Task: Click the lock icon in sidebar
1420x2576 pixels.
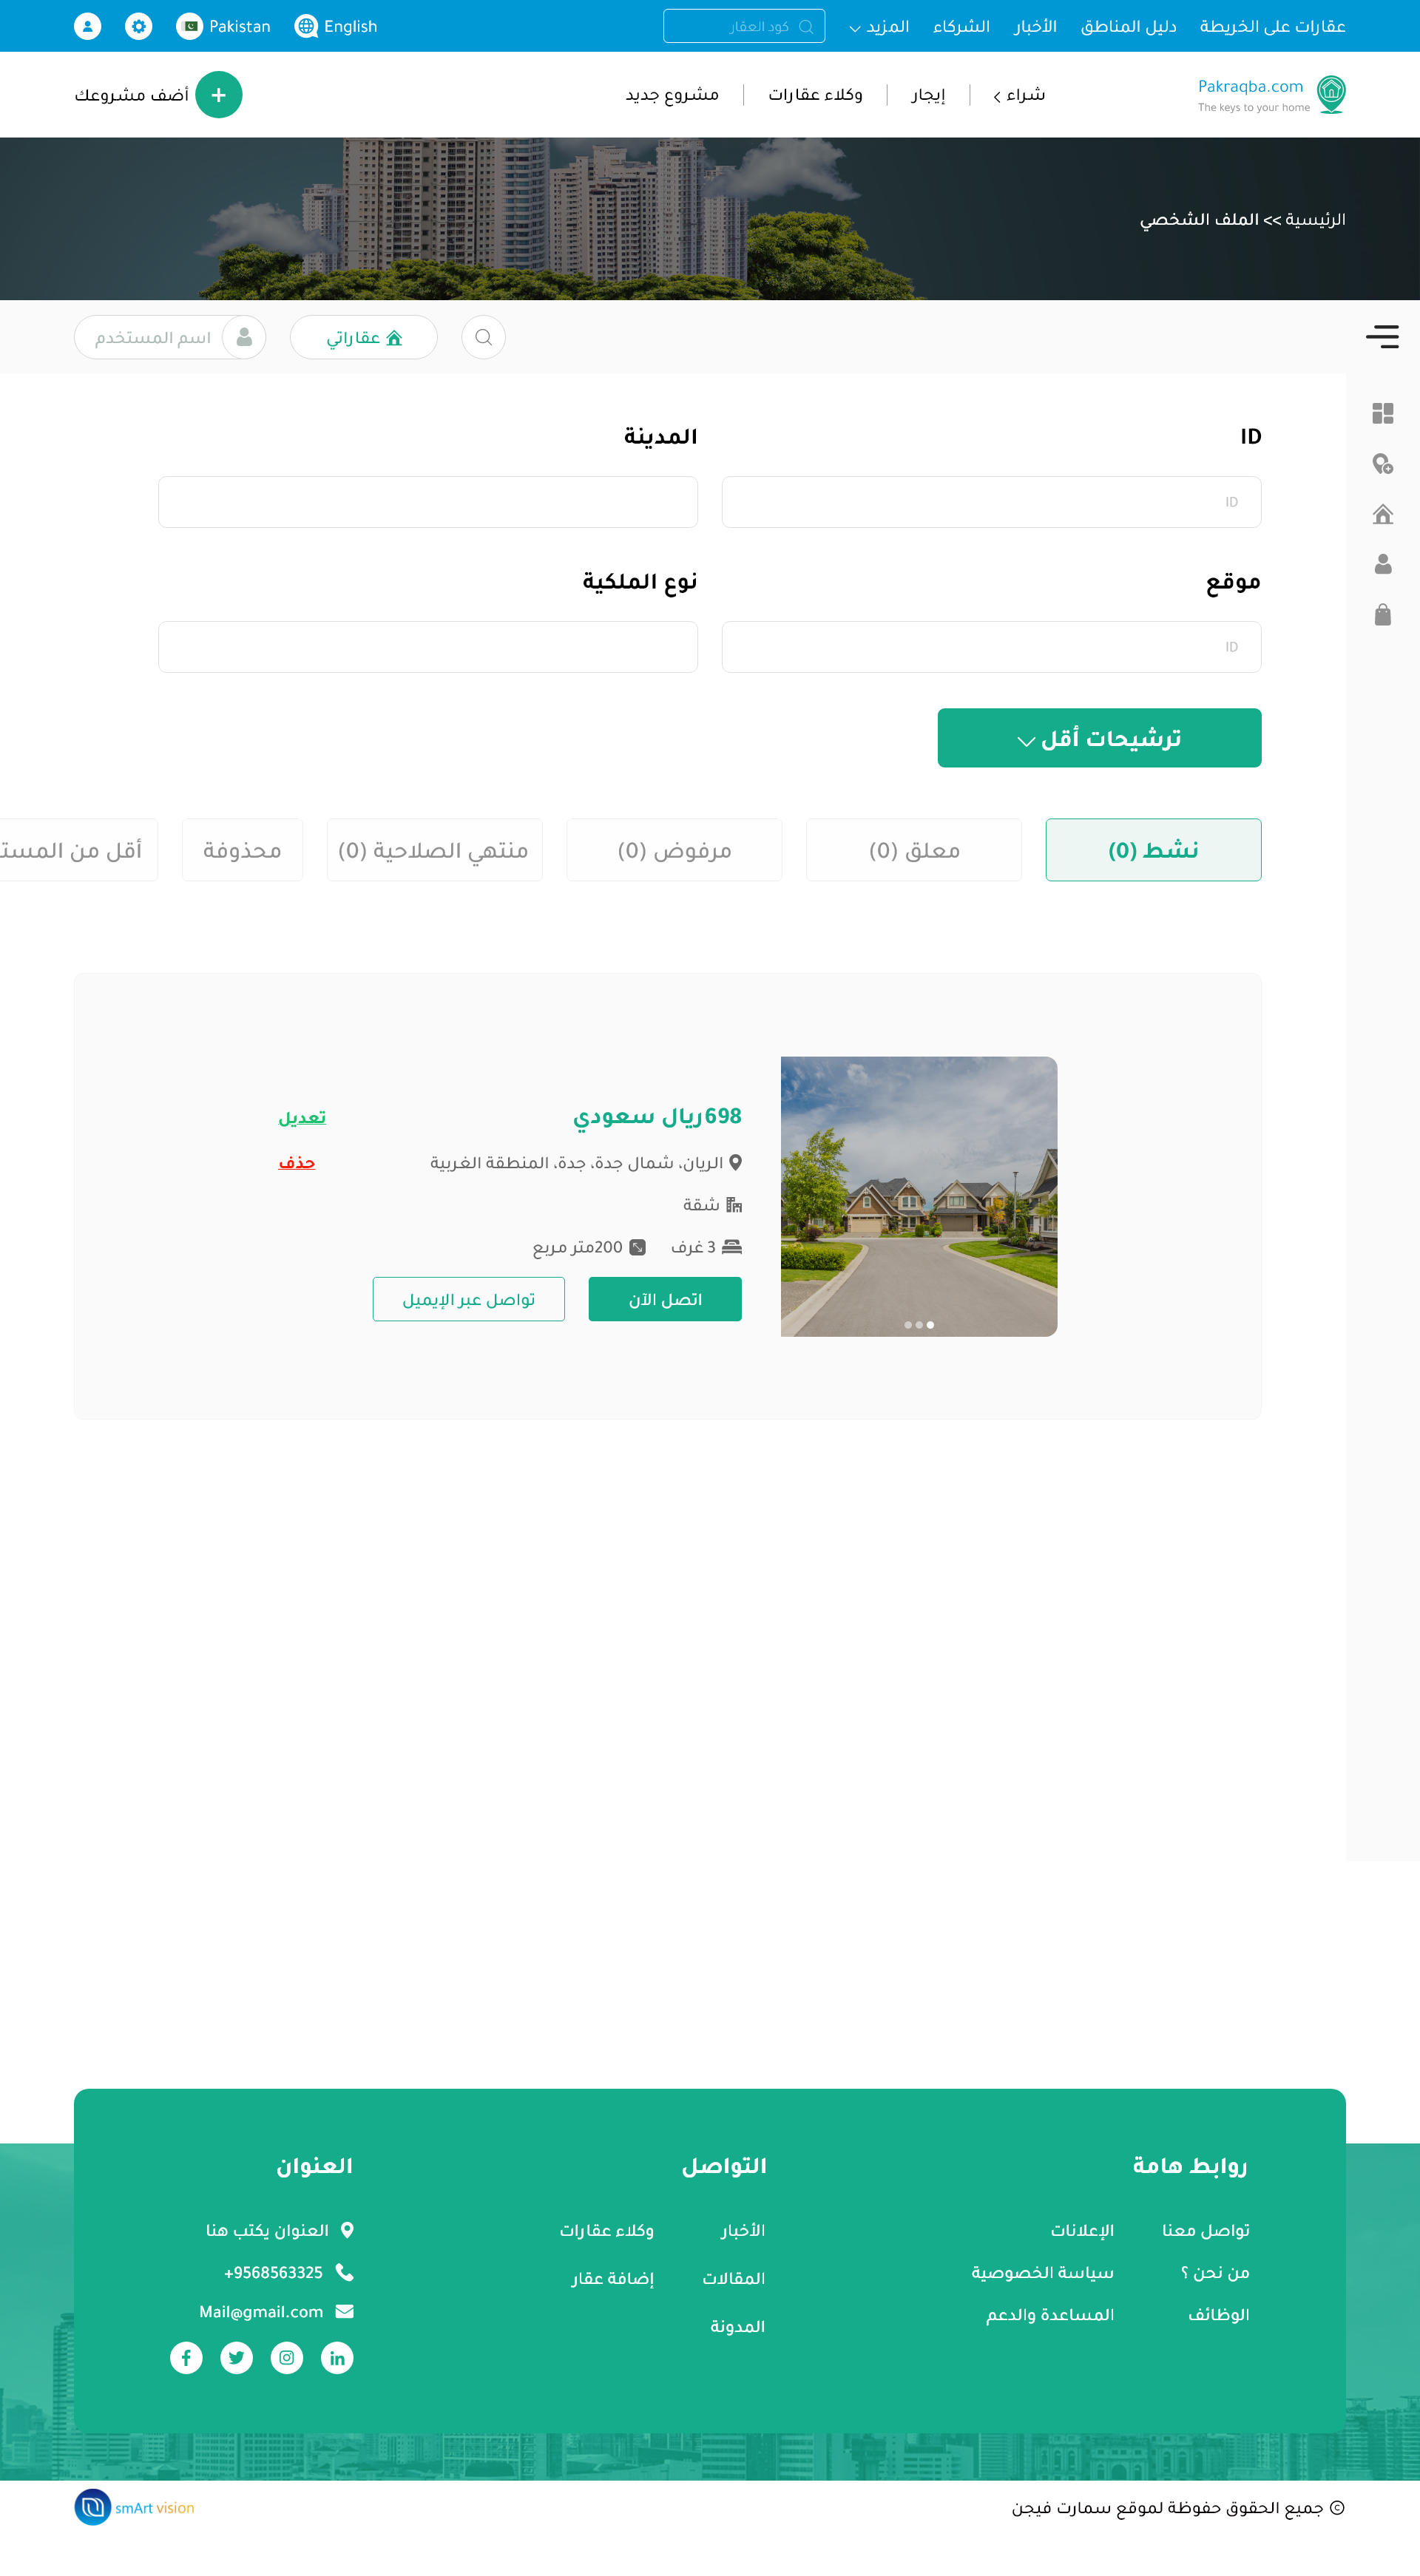Action: tap(1383, 614)
